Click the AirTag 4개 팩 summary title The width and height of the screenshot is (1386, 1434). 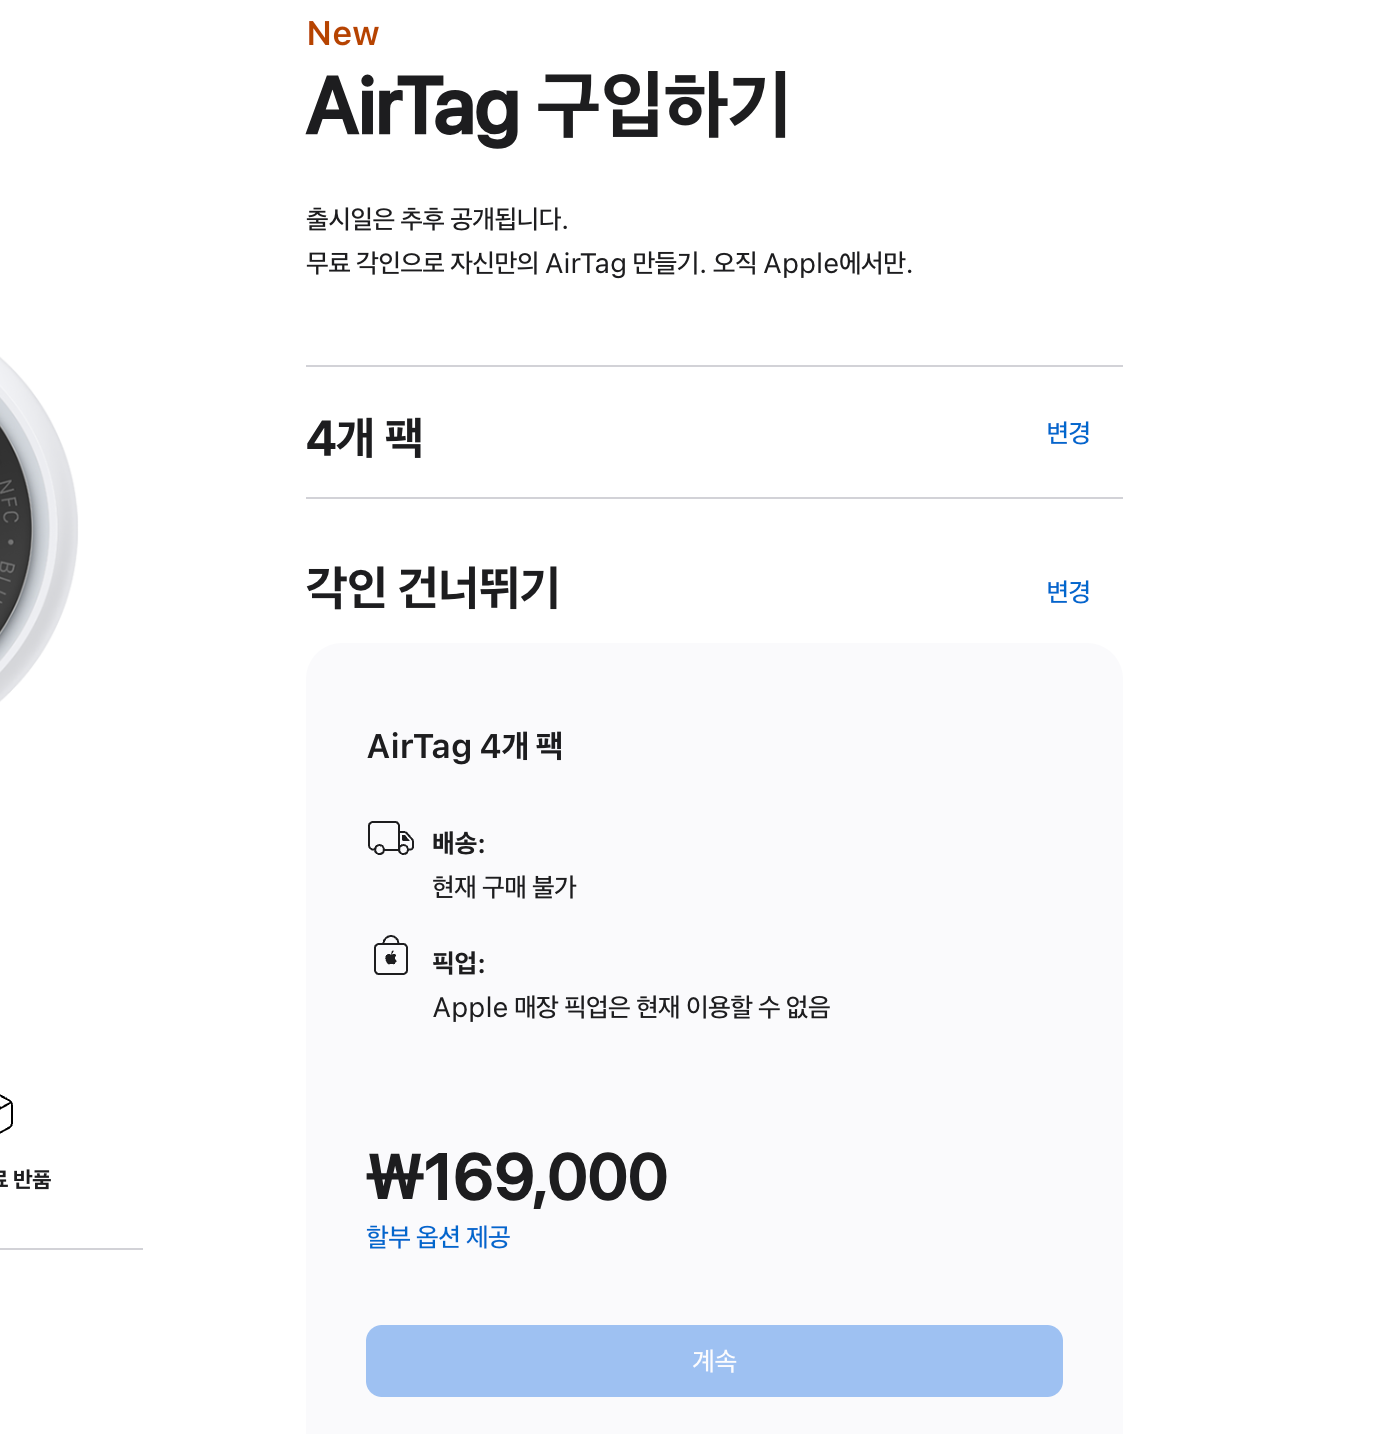[465, 746]
